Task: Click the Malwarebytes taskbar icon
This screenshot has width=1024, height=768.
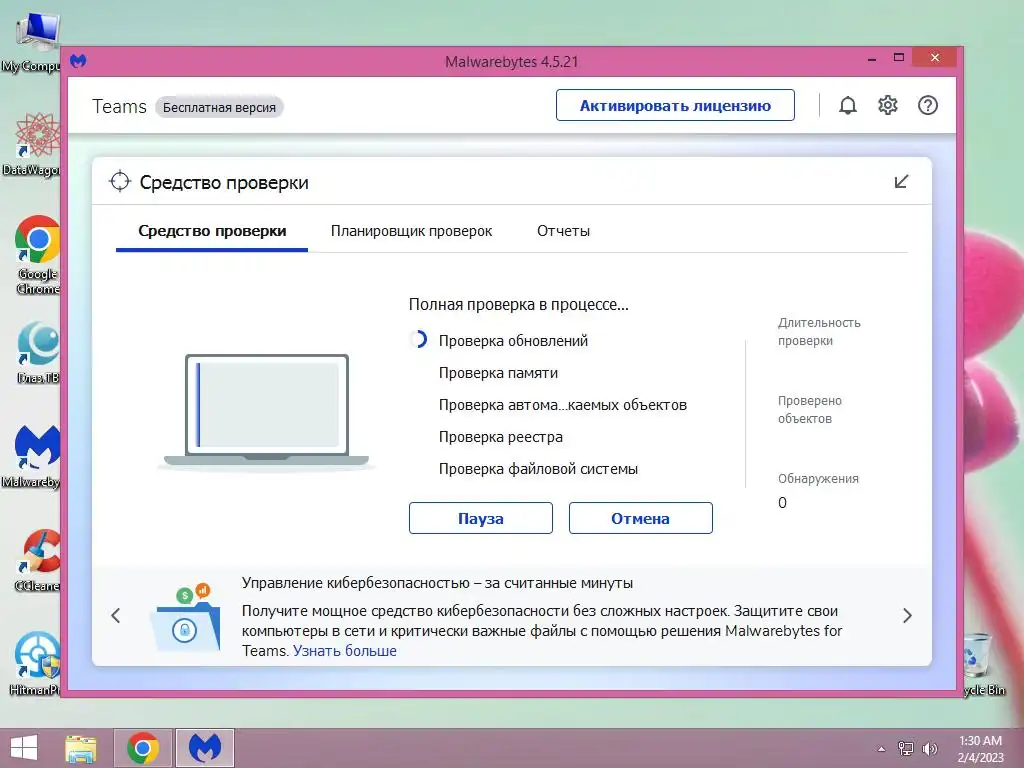Action: [x=205, y=748]
